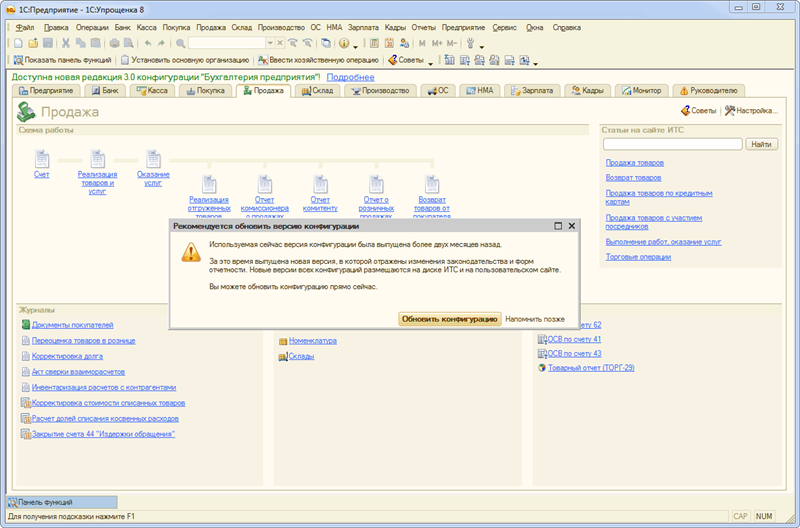Click 'Напомнить позже' in the dialog
This screenshot has height=528, width=800.
tap(535, 319)
